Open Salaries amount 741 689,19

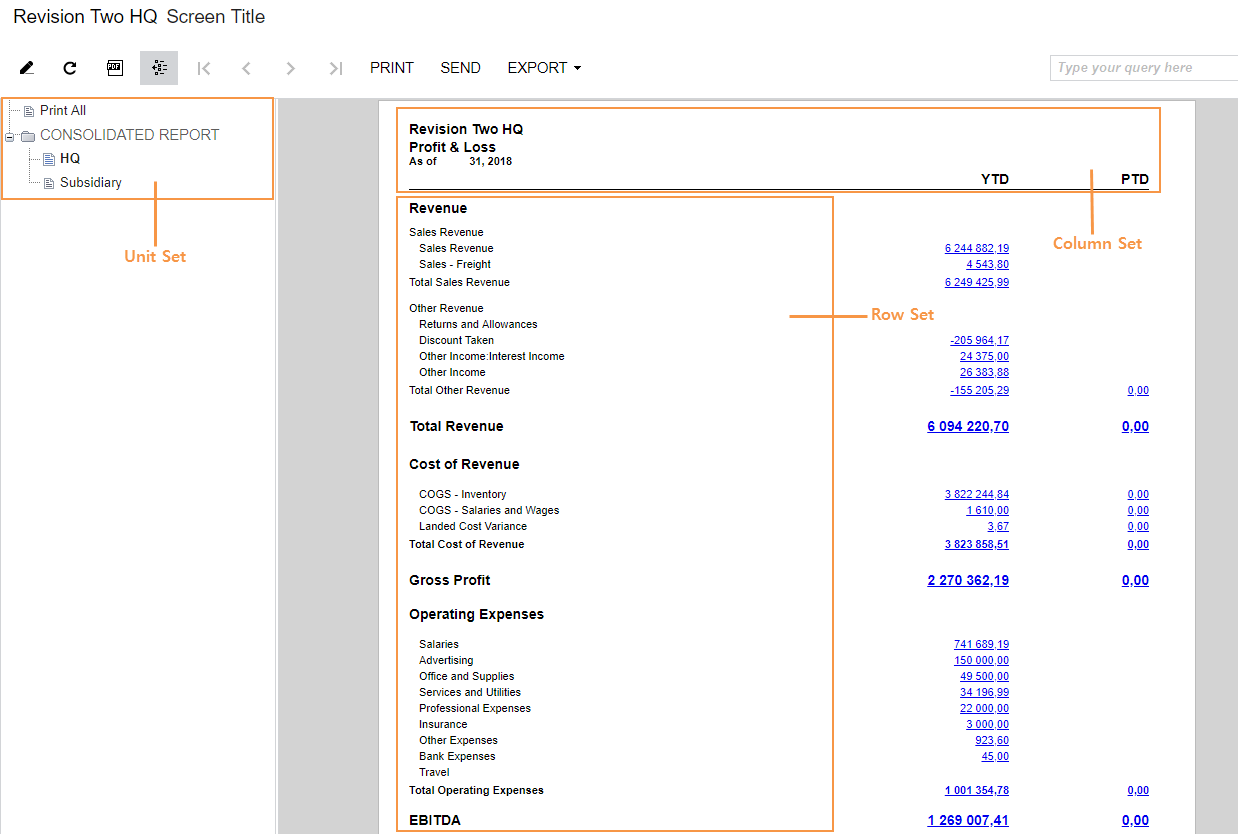coord(982,644)
